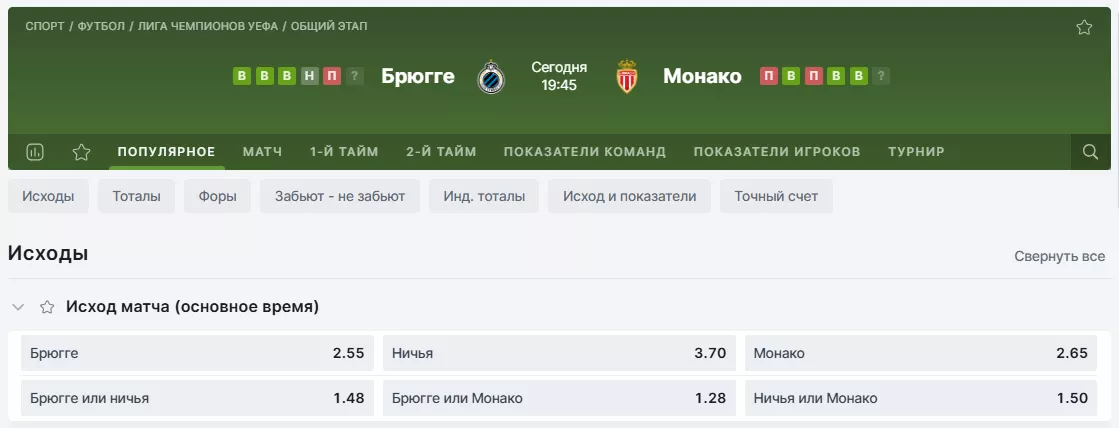Select the "Точный счет" filter chip

pos(775,196)
